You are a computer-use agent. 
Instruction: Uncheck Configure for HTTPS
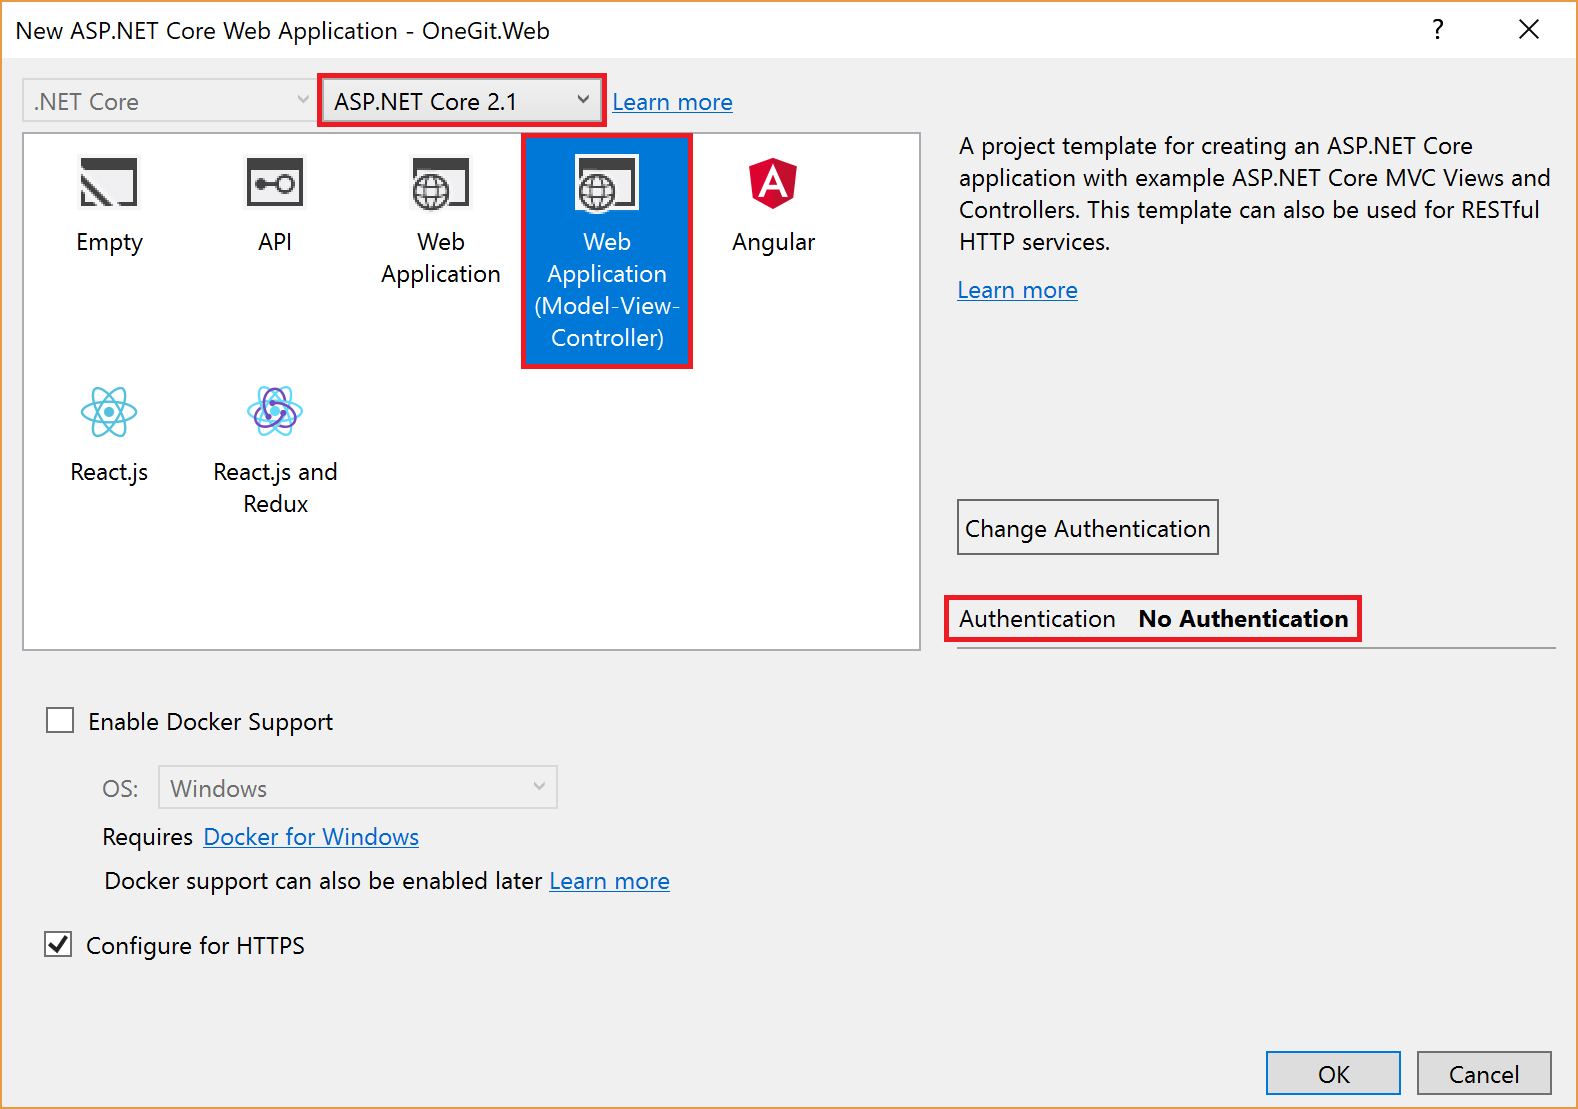(59, 945)
